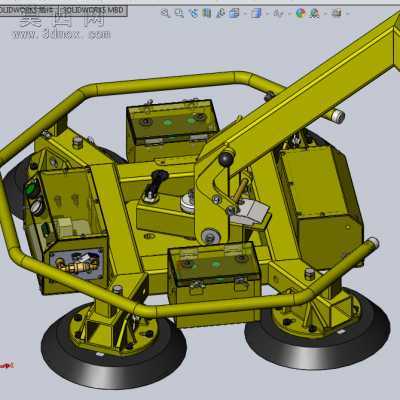Click the Zoom to Fit icon
This screenshot has height=400, width=400.
tap(165, 13)
